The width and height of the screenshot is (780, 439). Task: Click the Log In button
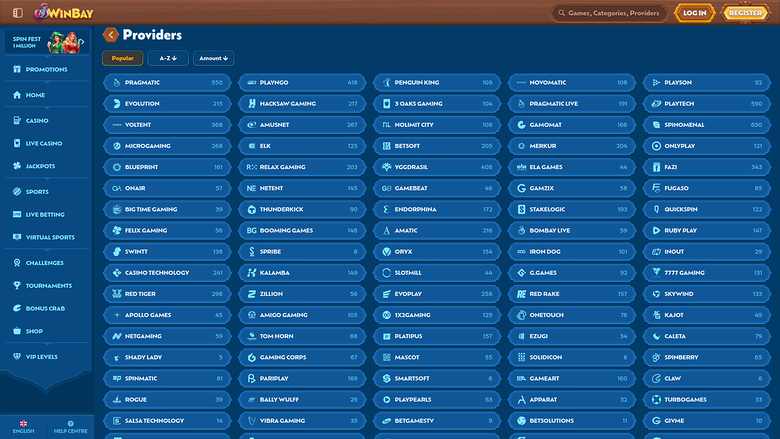pos(693,13)
